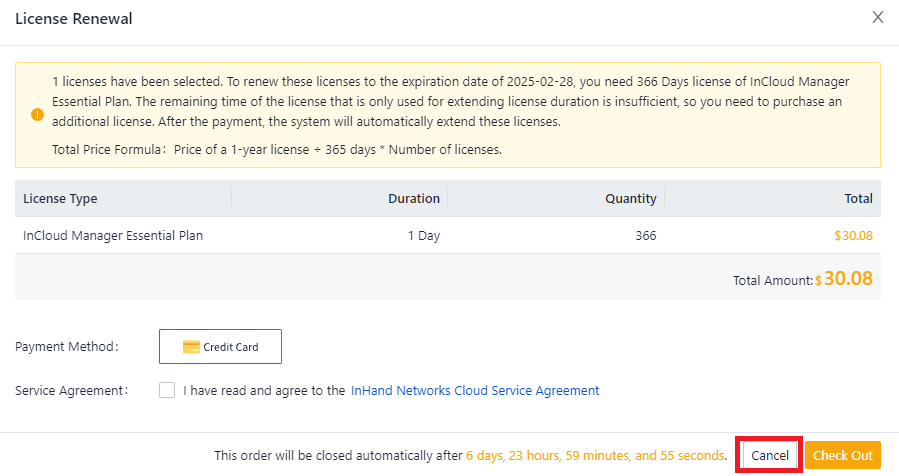This screenshot has height=476, width=899.
Task: Click the Quantity column header
Action: [630, 199]
